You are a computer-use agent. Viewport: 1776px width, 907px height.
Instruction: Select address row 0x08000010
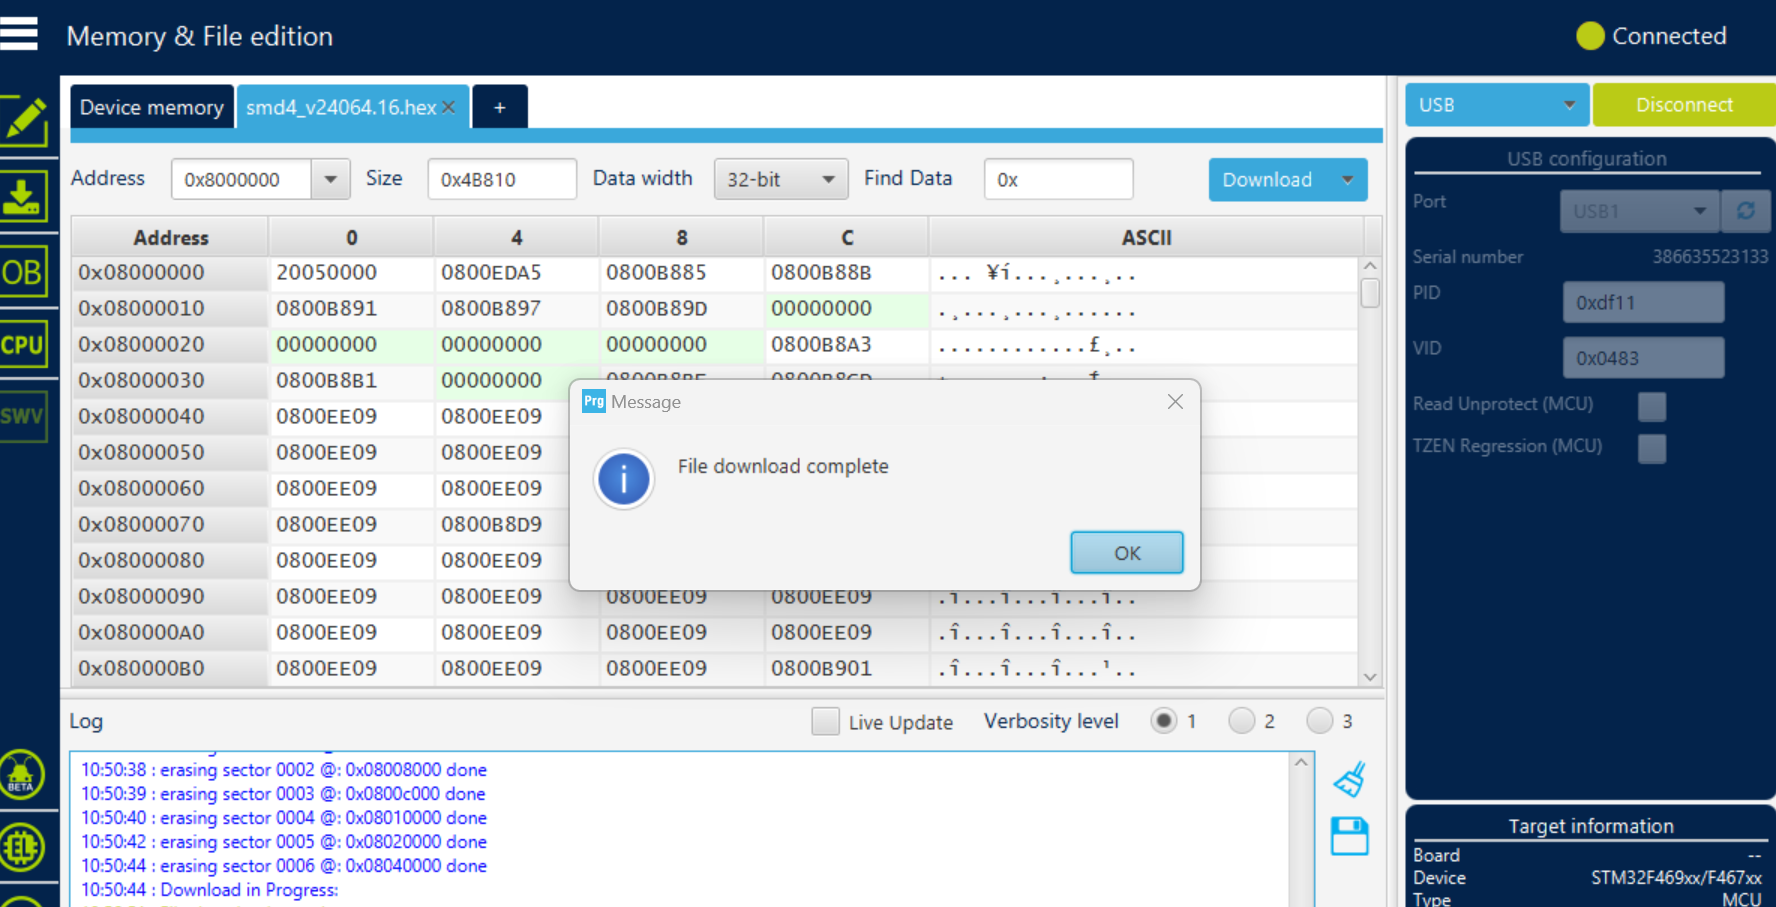170,308
